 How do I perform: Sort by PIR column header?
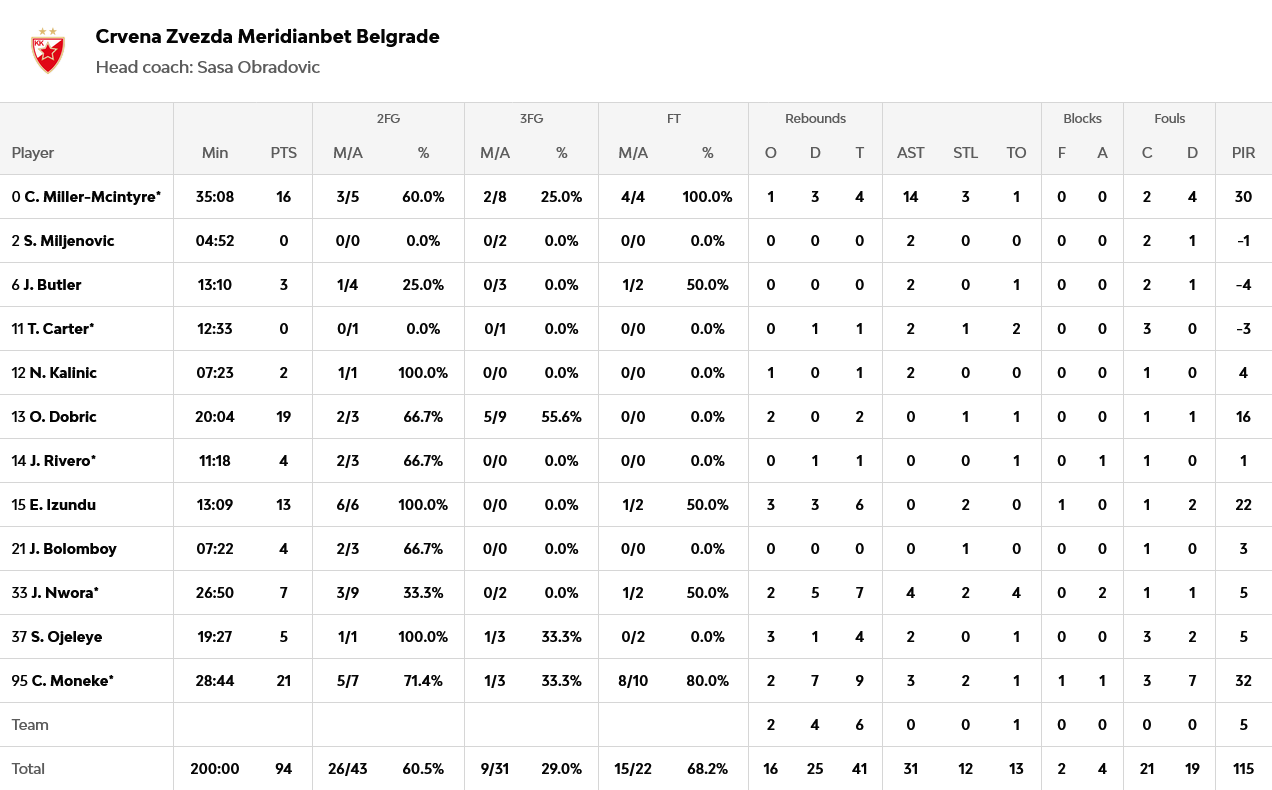tap(1244, 153)
